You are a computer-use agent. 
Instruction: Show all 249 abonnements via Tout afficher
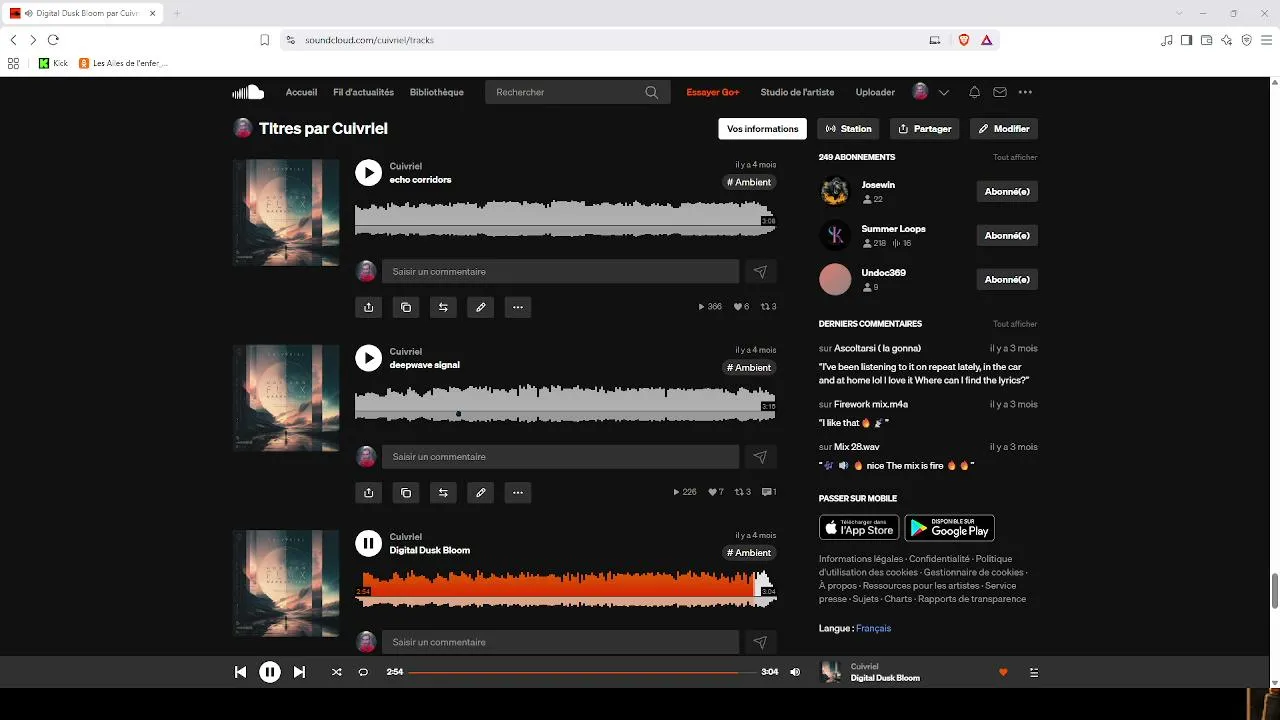1015,157
